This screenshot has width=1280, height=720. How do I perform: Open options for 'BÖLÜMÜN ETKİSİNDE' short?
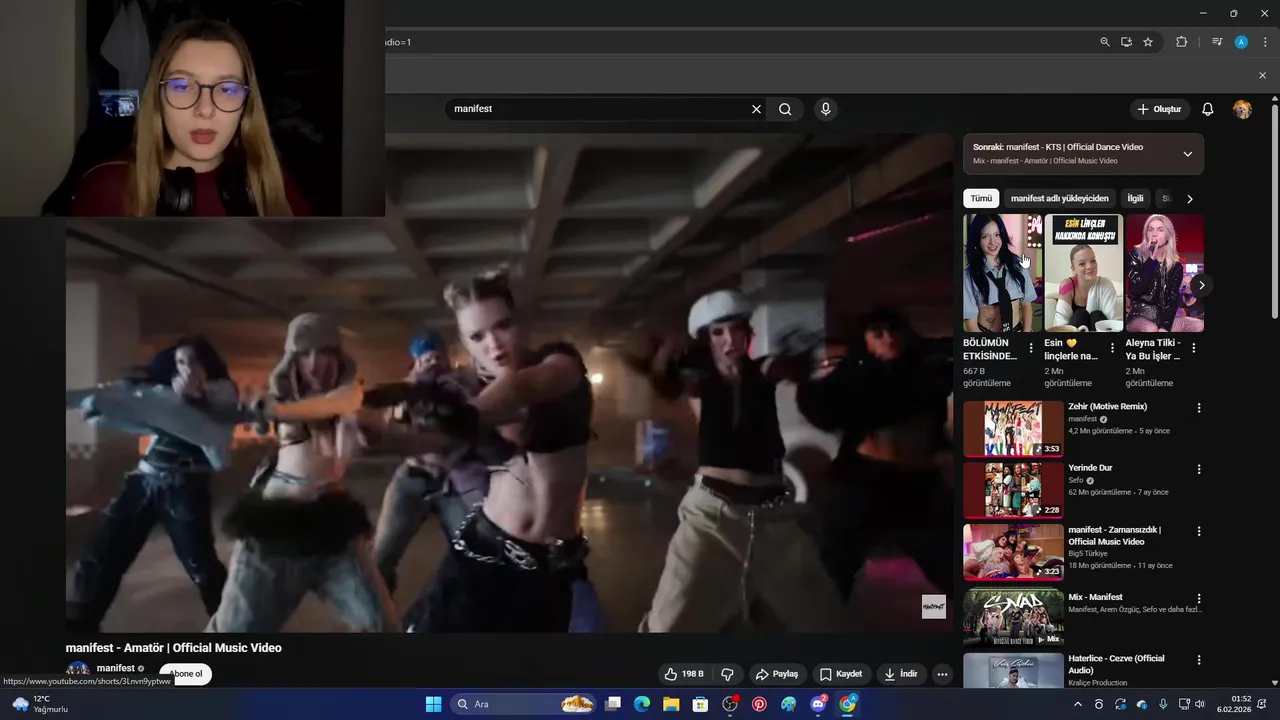tap(1031, 348)
